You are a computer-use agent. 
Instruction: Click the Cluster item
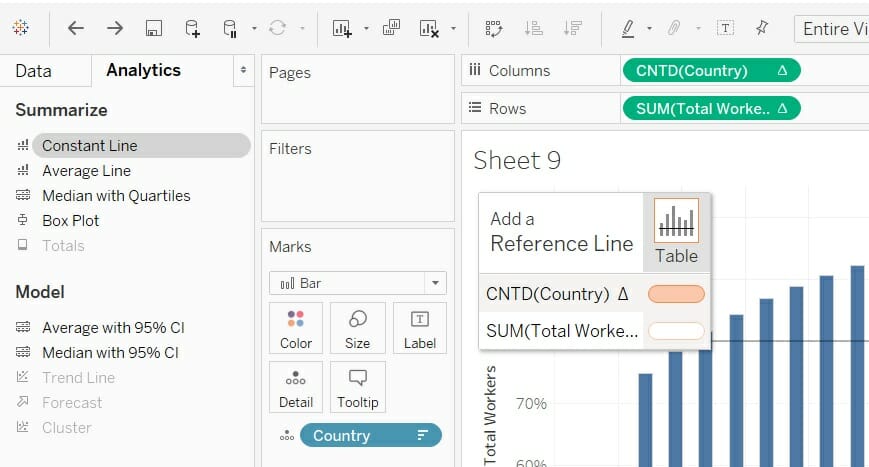click(x=67, y=427)
